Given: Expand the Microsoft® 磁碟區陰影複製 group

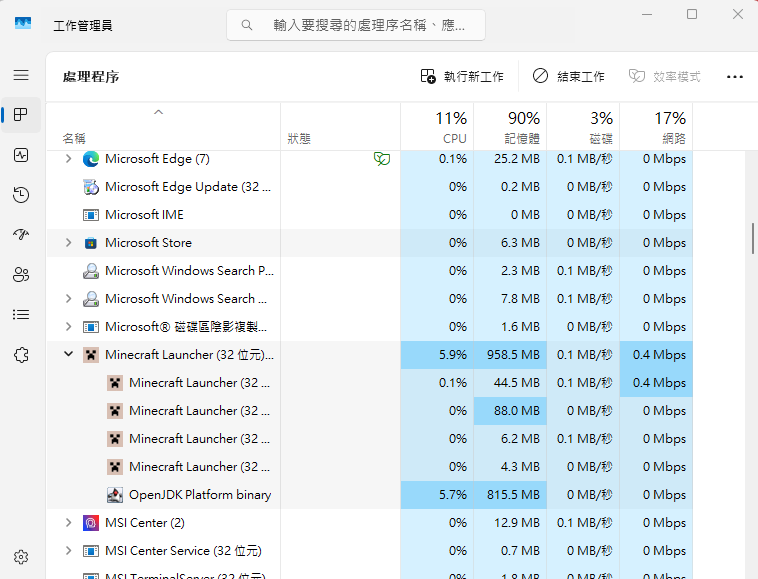Looking at the screenshot, I should 69,327.
